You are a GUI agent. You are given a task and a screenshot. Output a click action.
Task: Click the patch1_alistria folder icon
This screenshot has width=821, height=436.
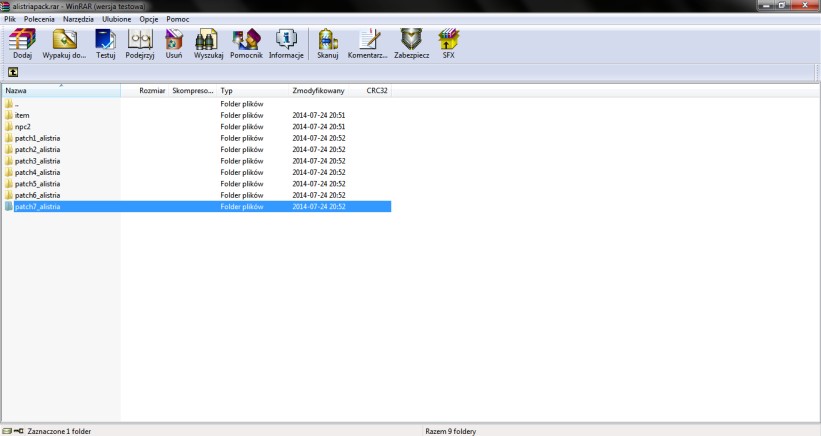click(9, 138)
